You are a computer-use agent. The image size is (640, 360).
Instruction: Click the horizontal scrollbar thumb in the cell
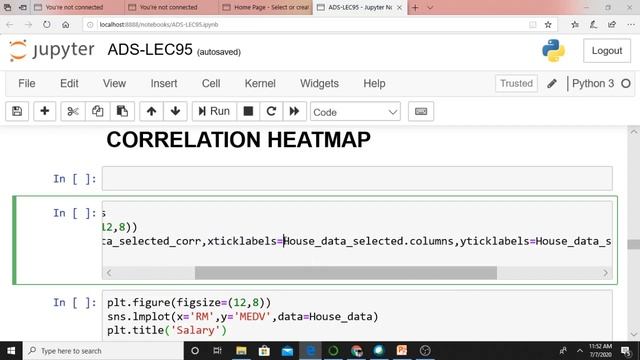(346, 273)
